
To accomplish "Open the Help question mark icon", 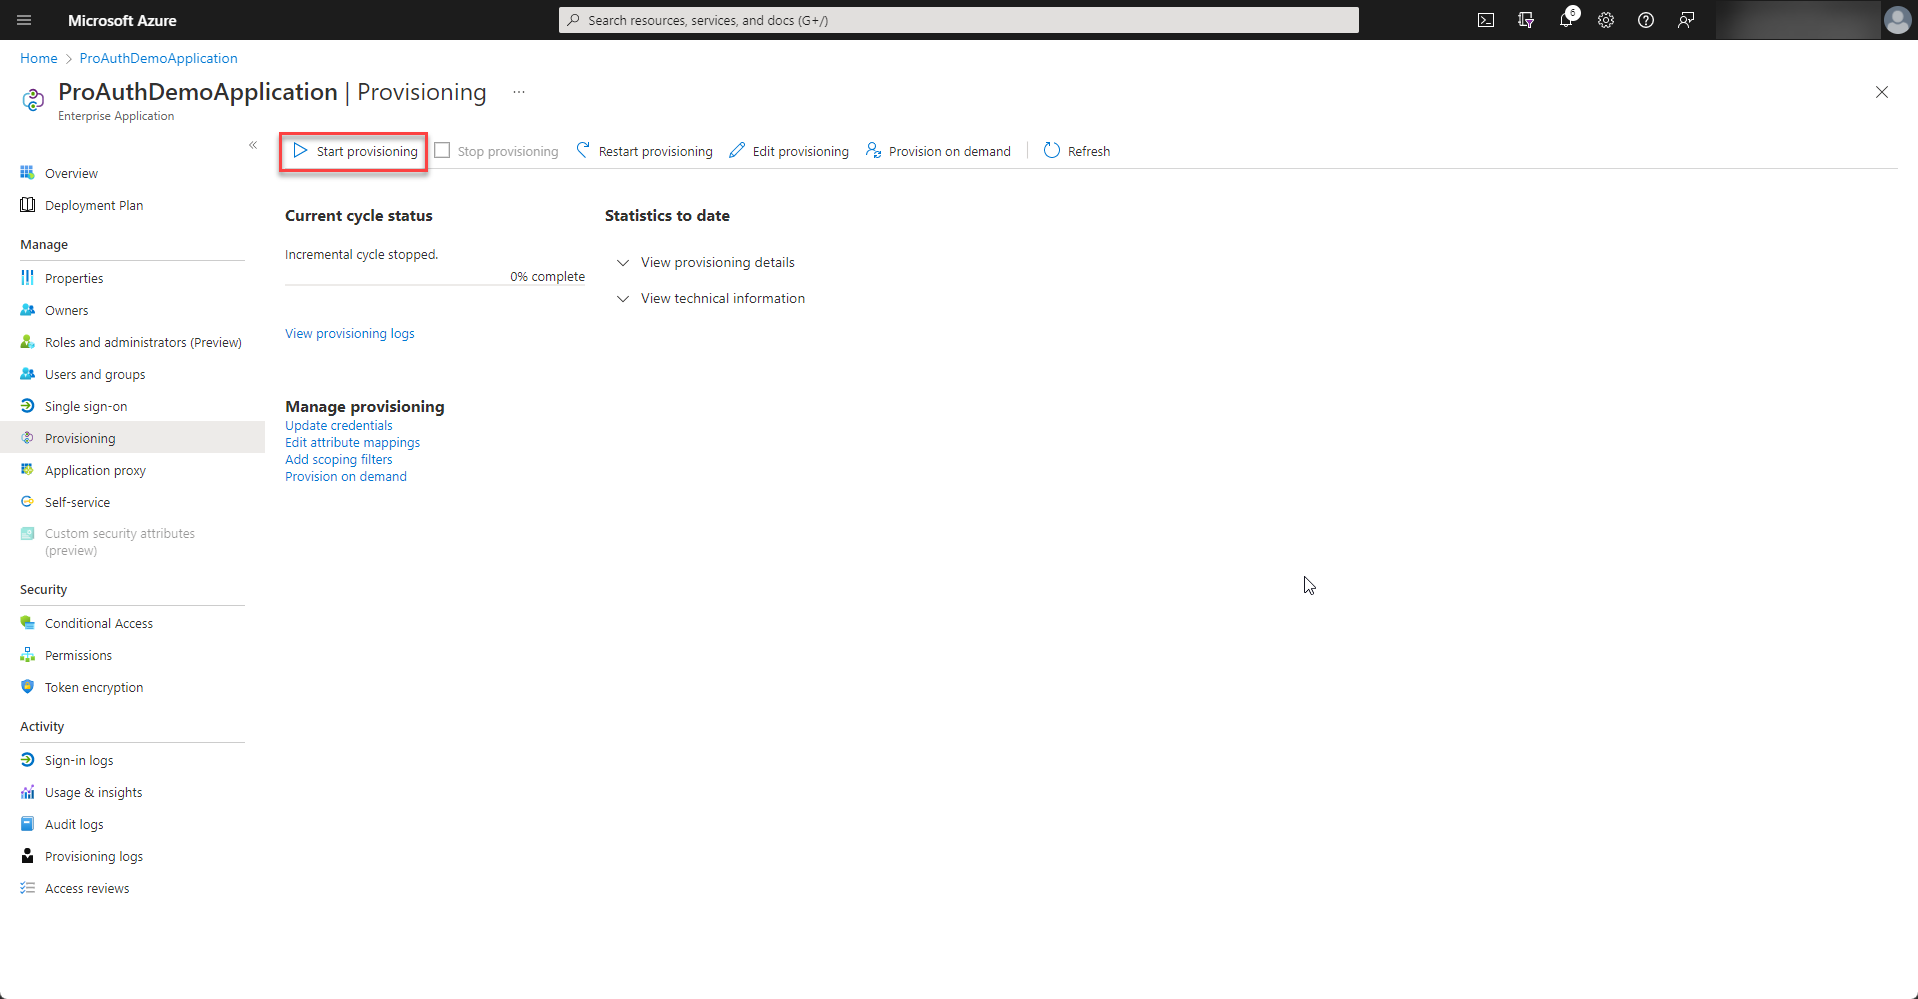I will pyautogui.click(x=1646, y=20).
